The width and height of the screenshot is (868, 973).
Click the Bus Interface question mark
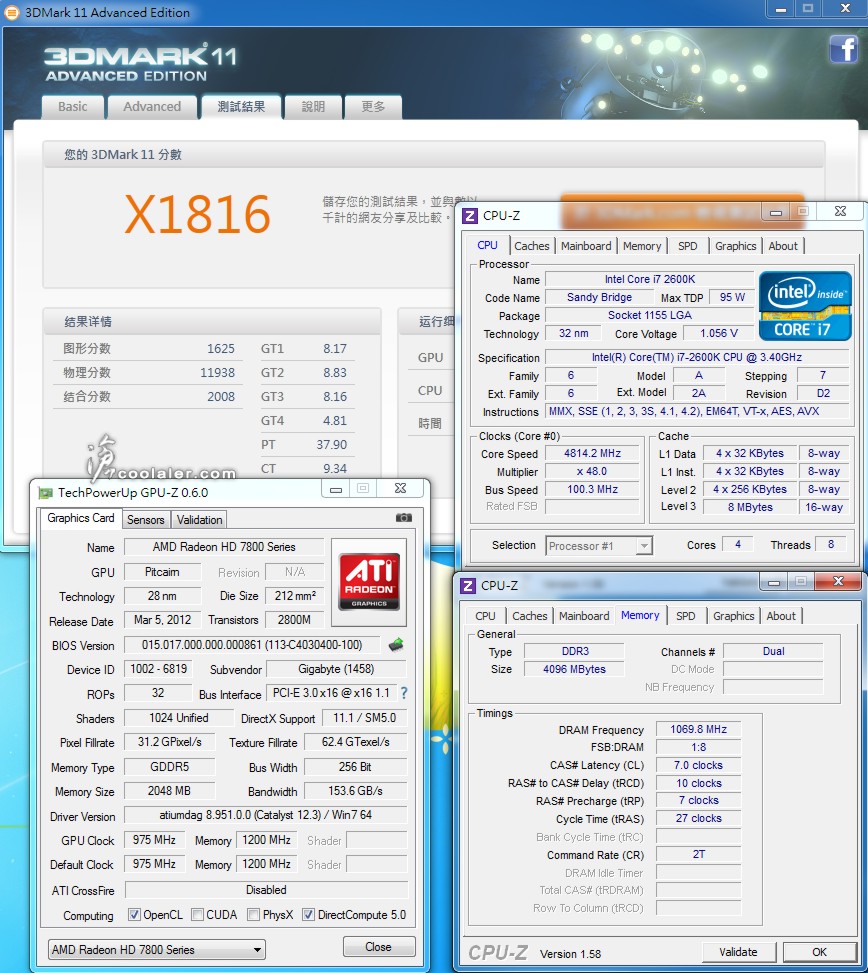click(x=405, y=693)
